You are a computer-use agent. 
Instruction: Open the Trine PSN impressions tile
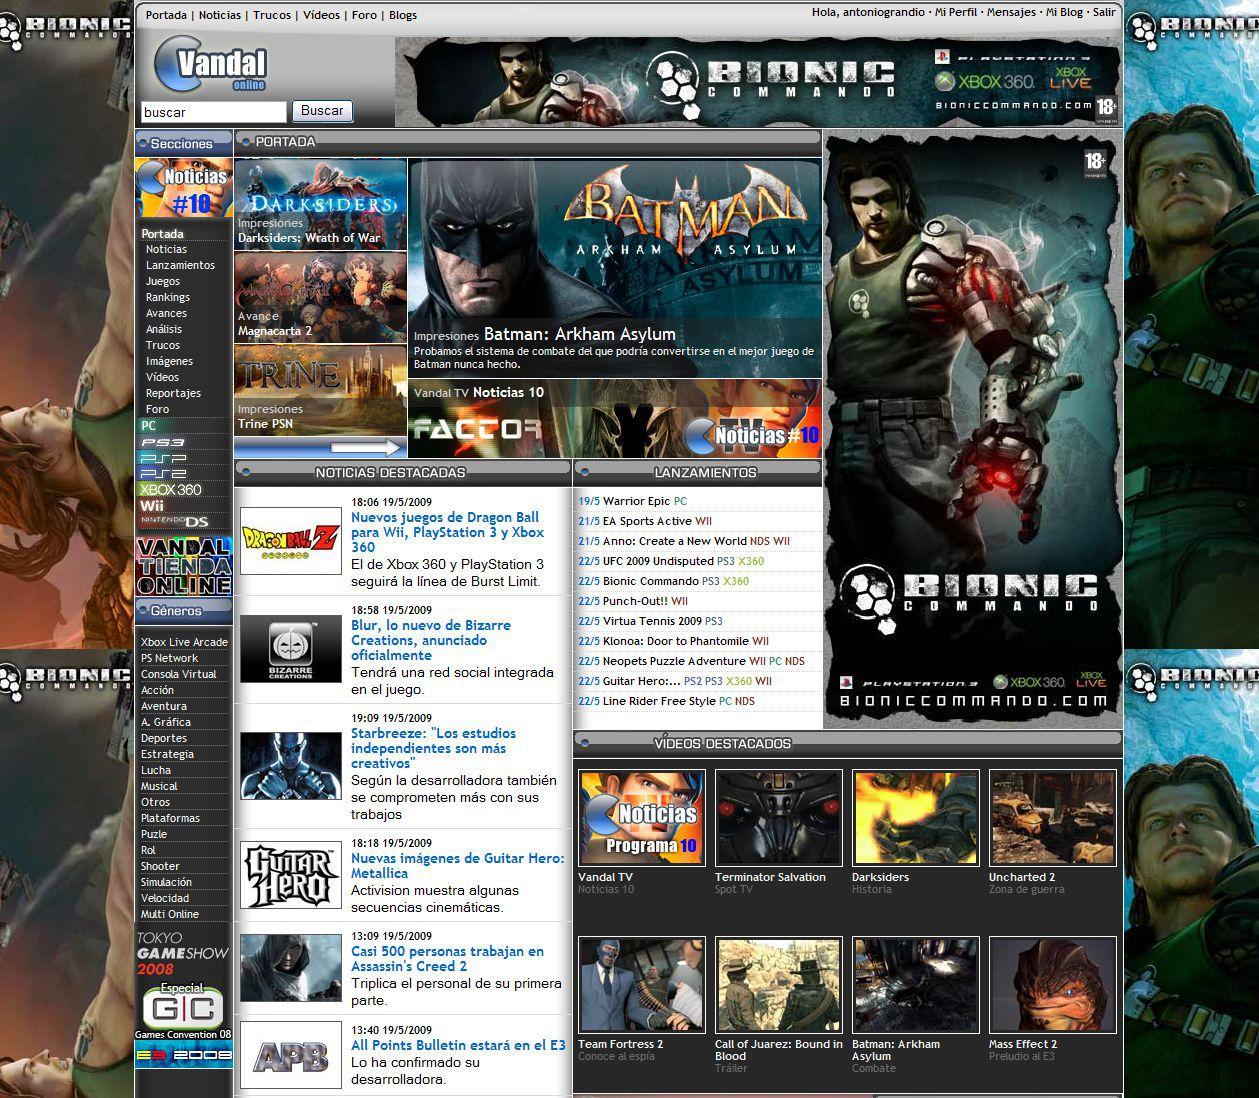tap(320, 390)
